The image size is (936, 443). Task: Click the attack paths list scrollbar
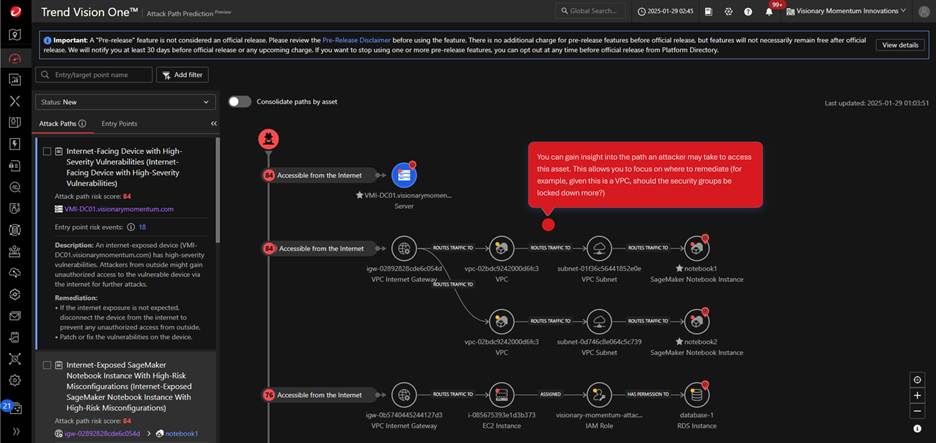pyautogui.click(x=217, y=191)
